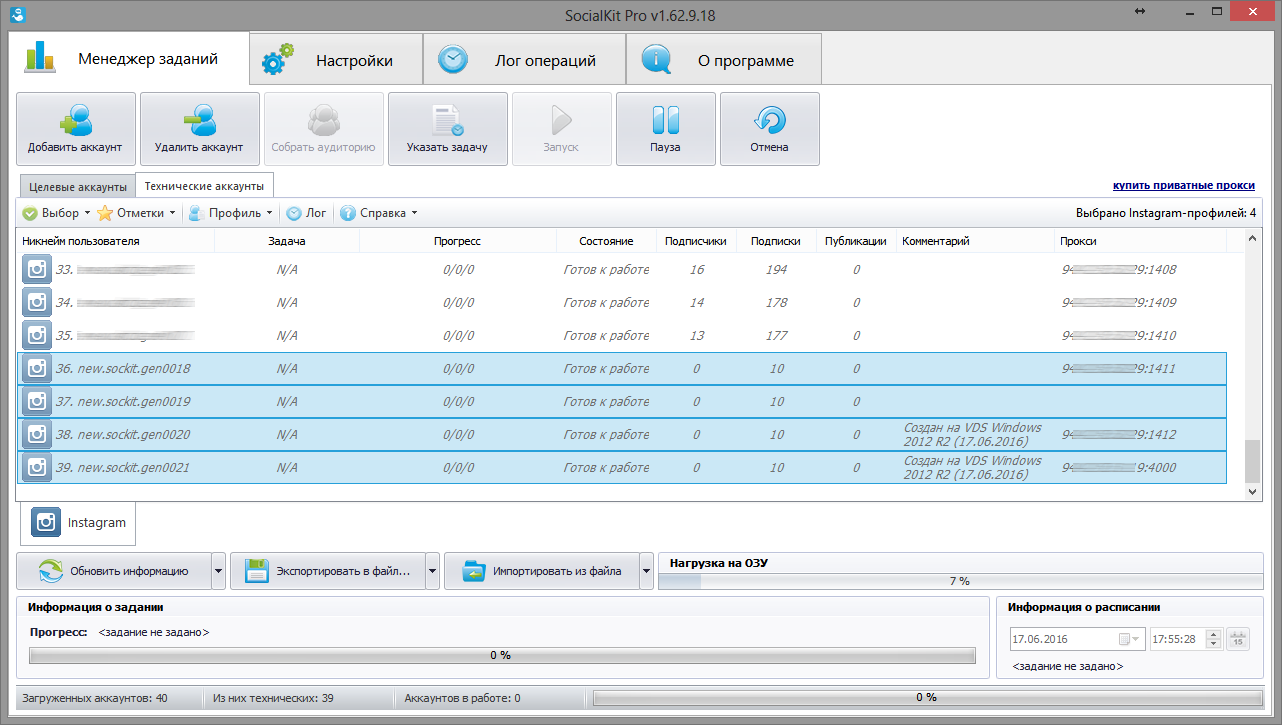Image resolution: width=1282 pixels, height=725 pixels.
Task: Click the Загруженных аккаунтов: 40 status text
Action: click(x=93, y=698)
